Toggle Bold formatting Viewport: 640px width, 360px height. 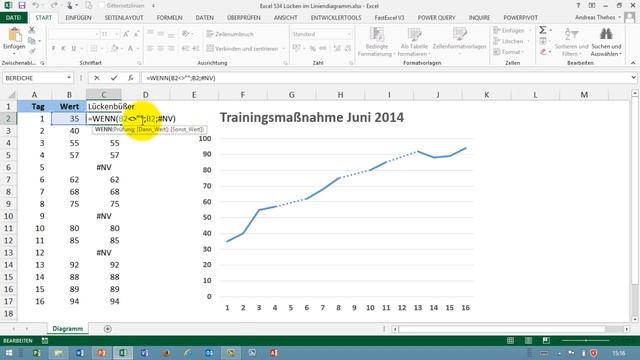coord(53,49)
